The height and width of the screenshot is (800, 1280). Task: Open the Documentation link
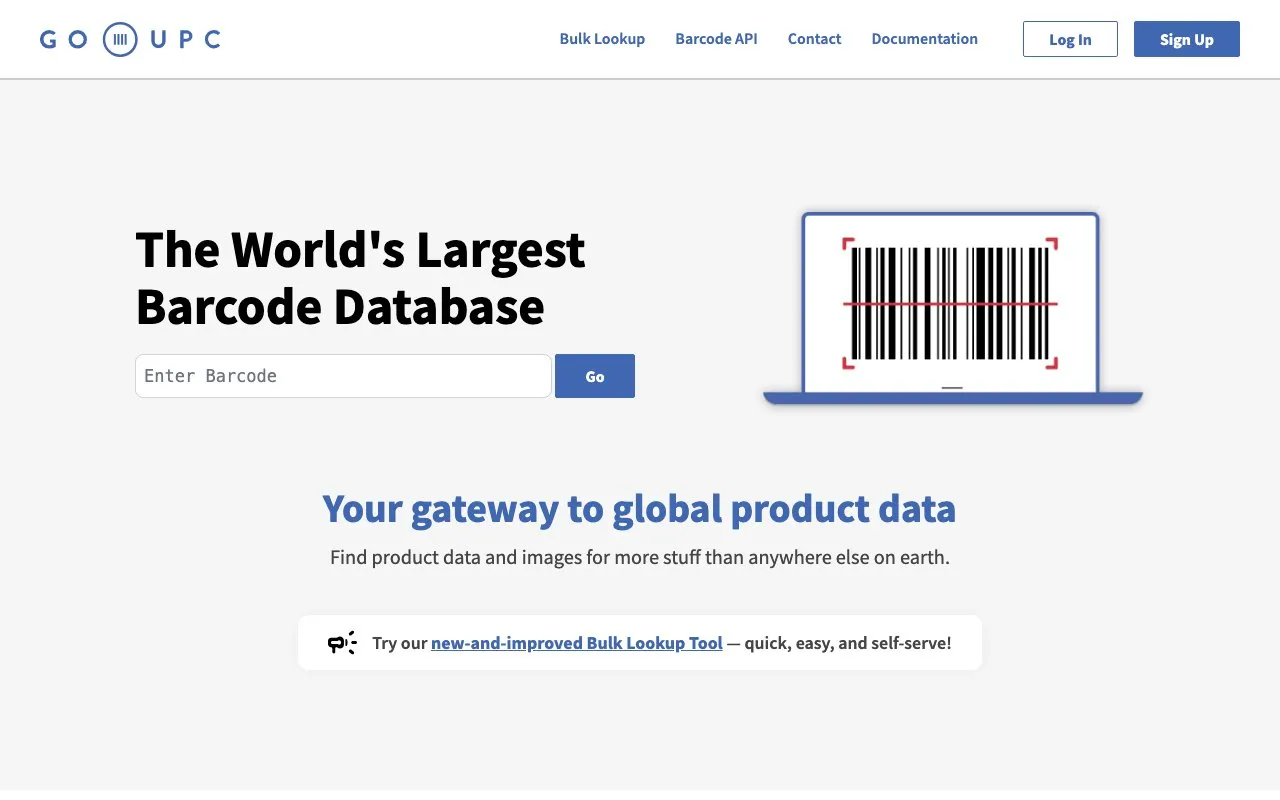(924, 39)
